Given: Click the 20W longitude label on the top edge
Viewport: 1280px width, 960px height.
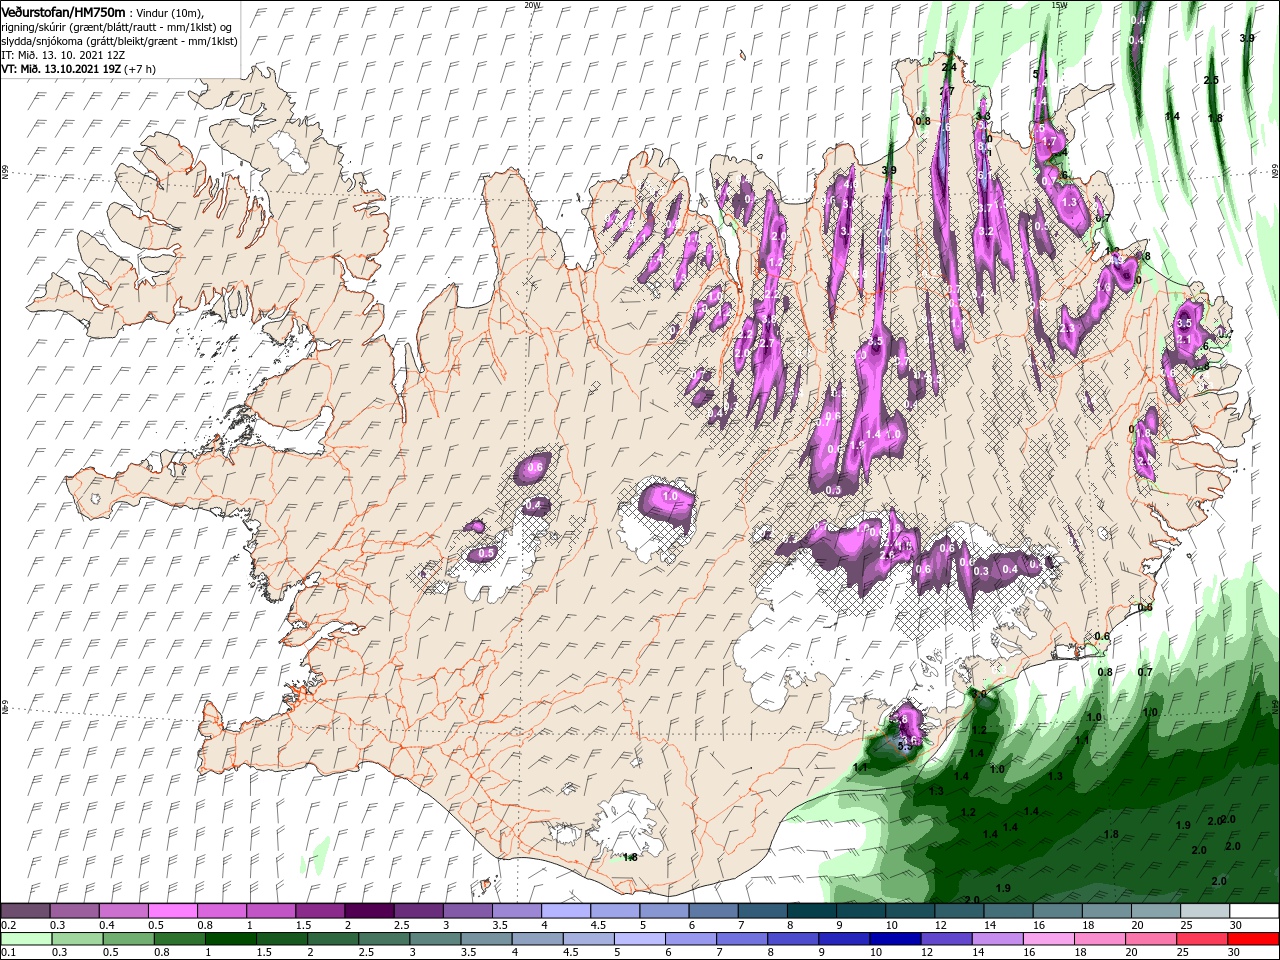Looking at the screenshot, I should [532, 5].
